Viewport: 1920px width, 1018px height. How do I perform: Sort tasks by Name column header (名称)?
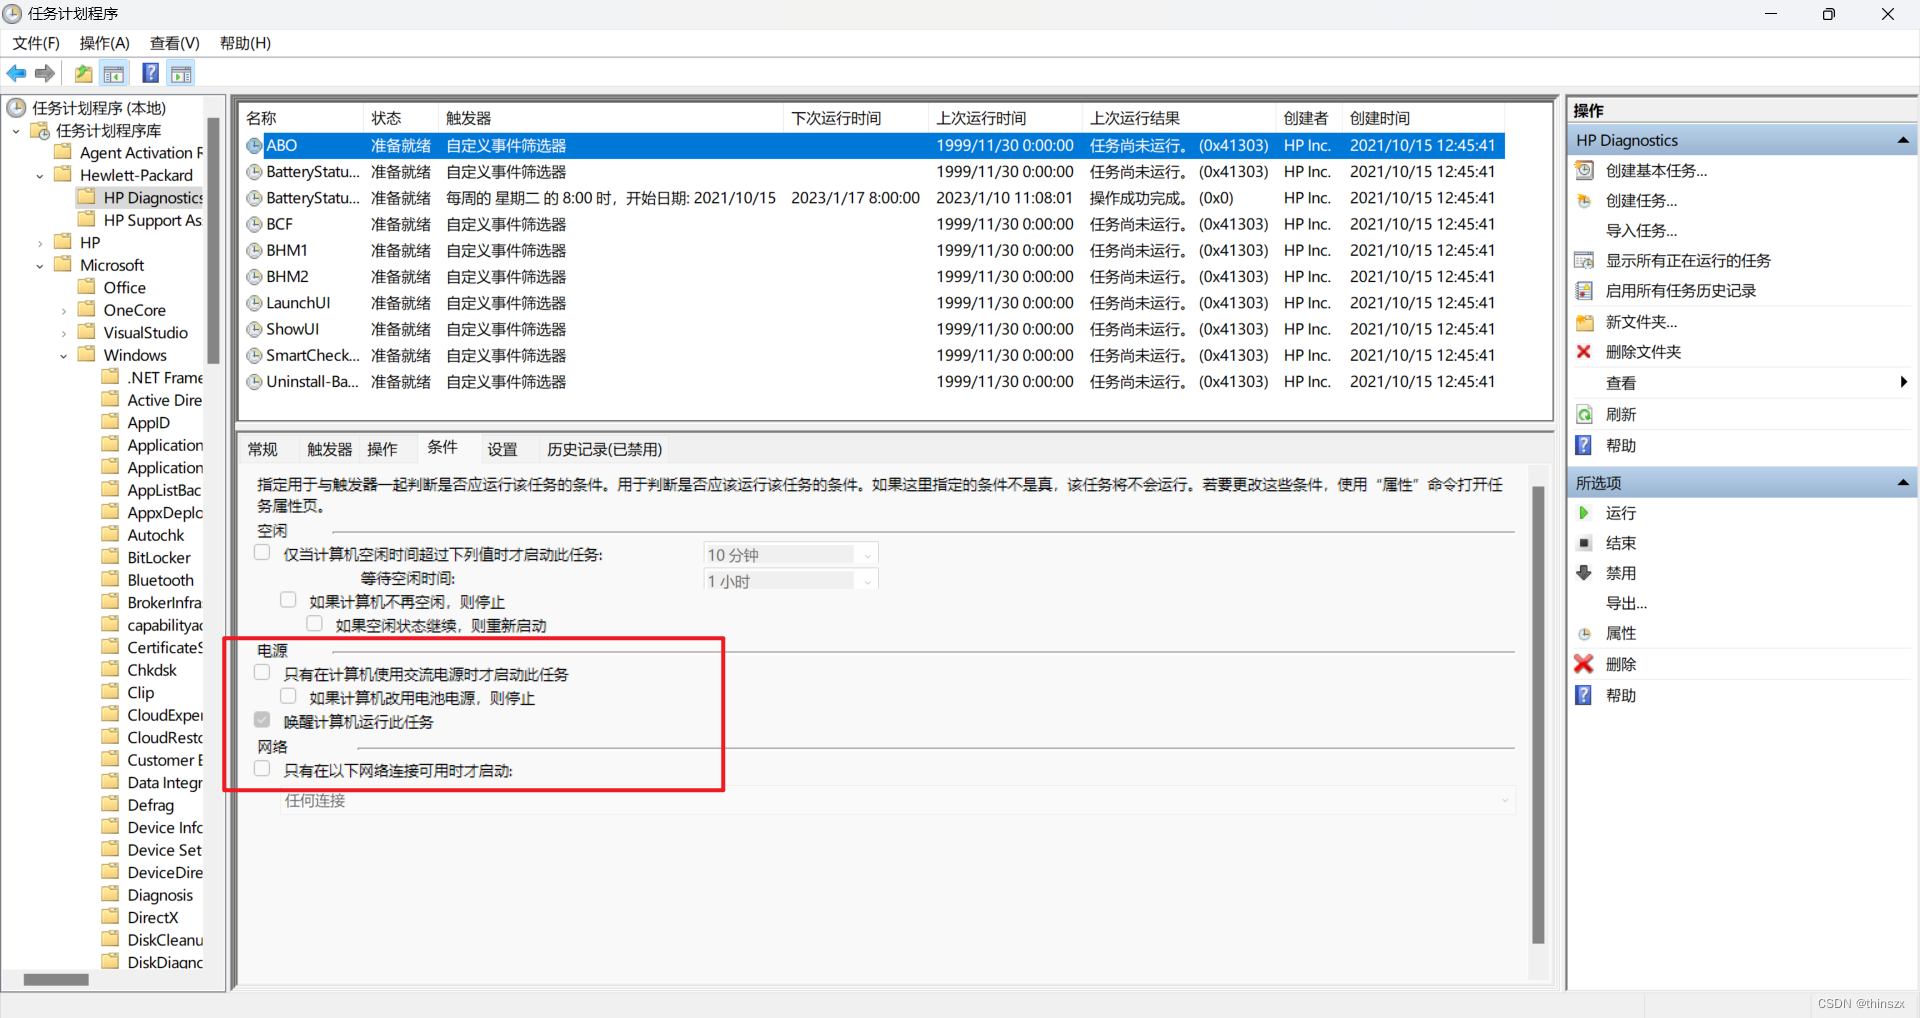coord(301,118)
